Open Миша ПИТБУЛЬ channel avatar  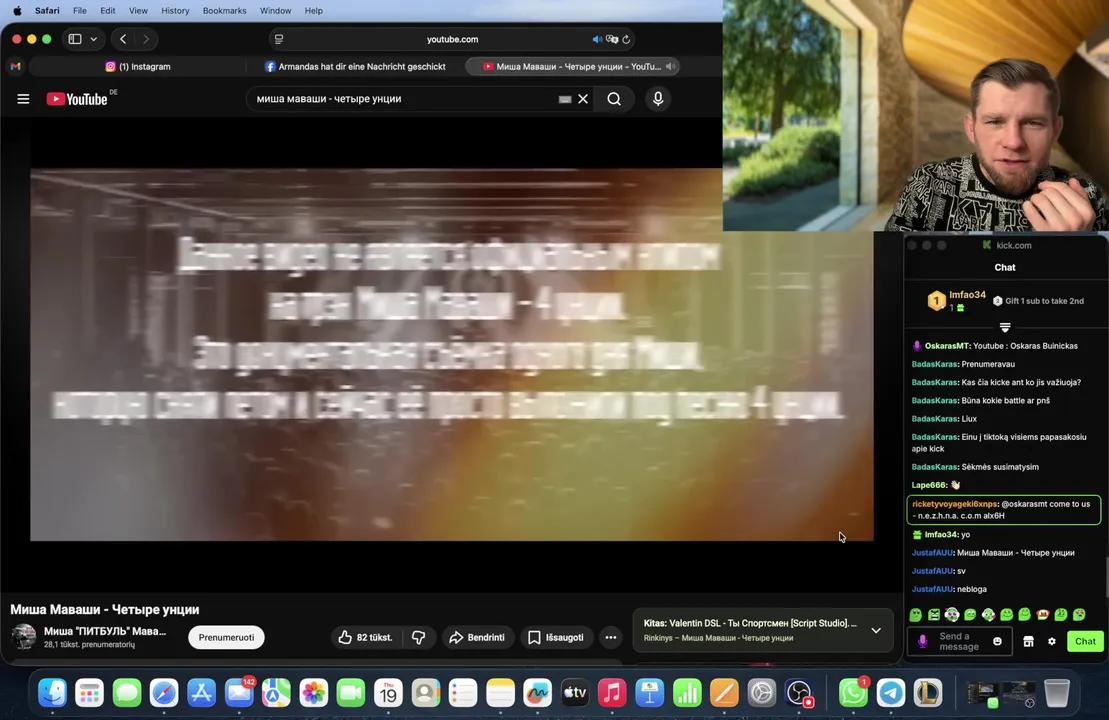click(23, 637)
